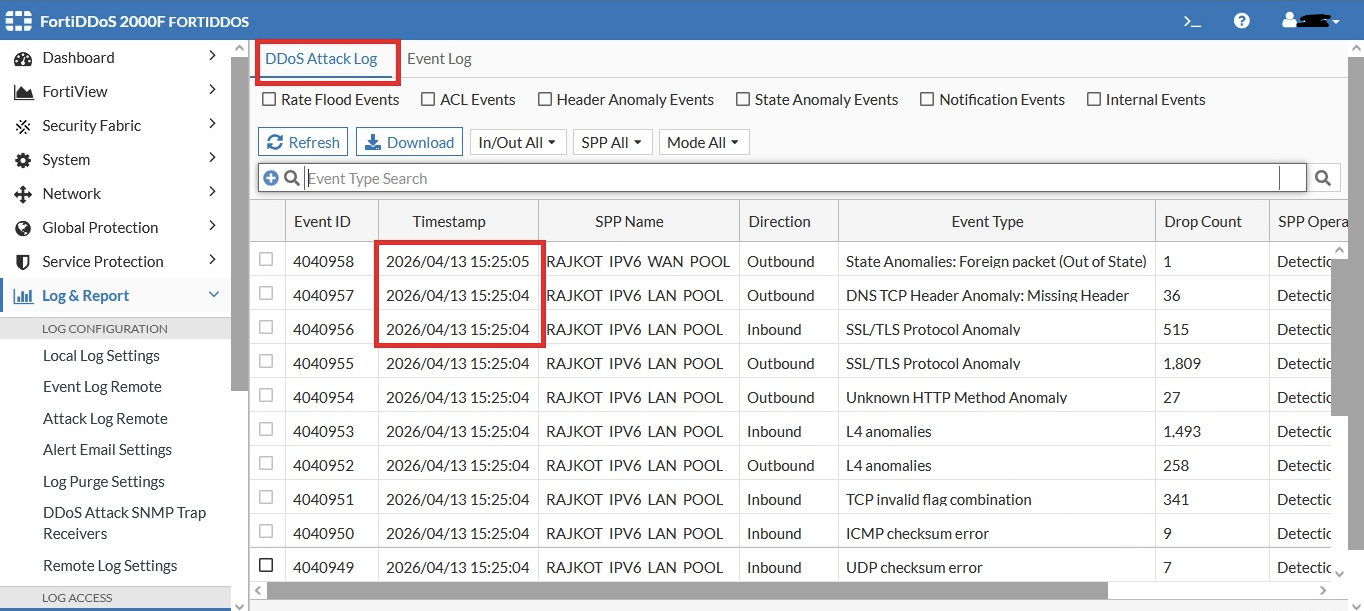This screenshot has width=1364, height=611.
Task: Select 'UDP checksum error' event cell
Action: (914, 567)
